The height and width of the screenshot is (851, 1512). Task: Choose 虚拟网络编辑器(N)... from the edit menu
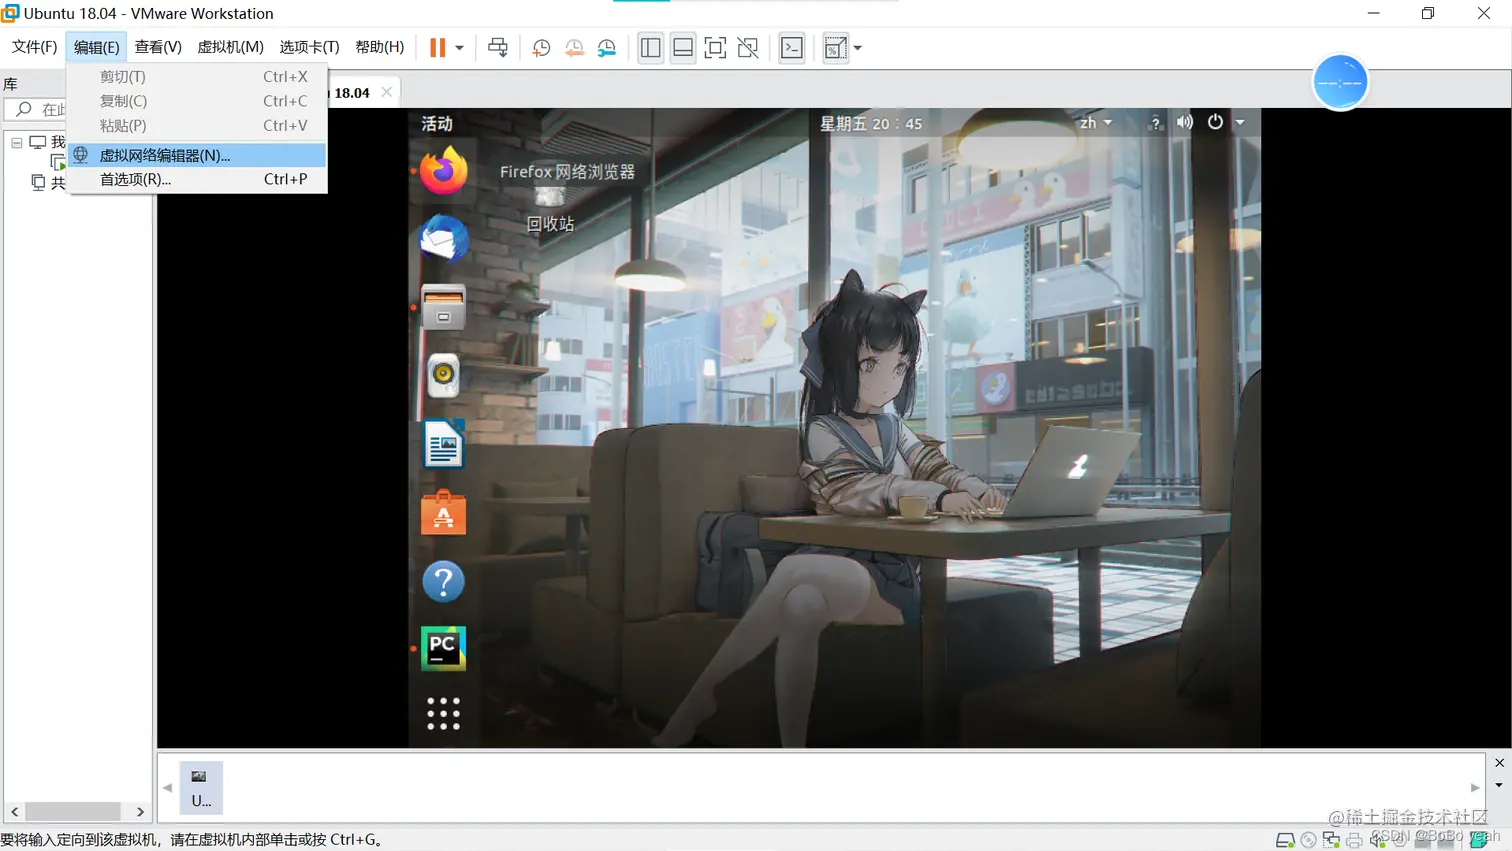pyautogui.click(x=197, y=155)
